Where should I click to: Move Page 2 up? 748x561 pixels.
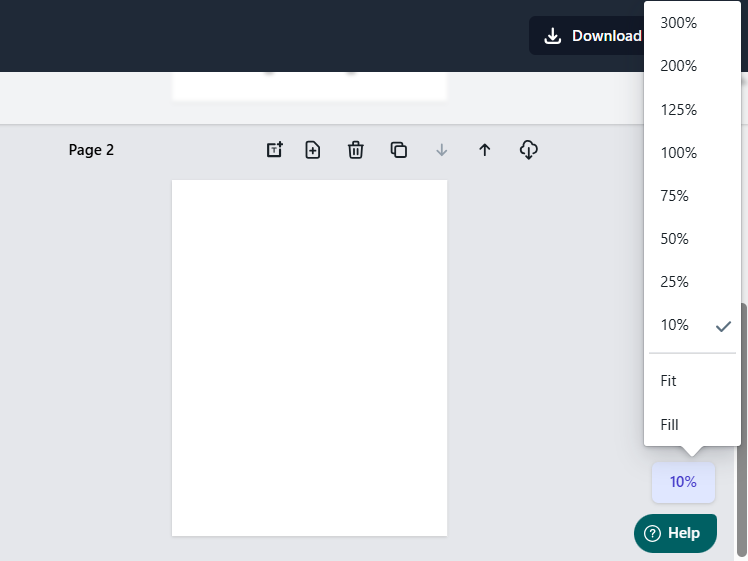(x=485, y=150)
